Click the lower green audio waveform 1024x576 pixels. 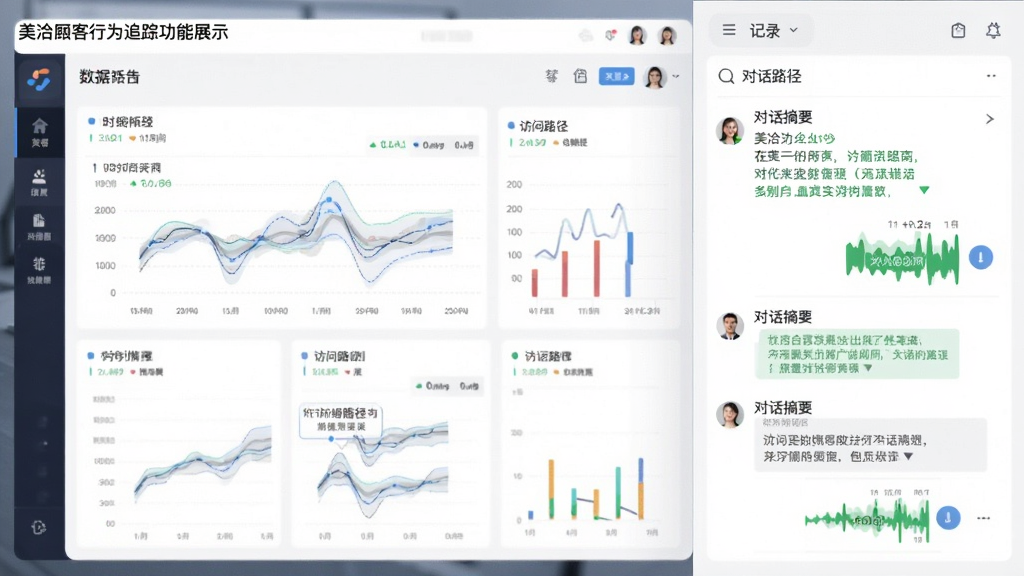[867, 520]
